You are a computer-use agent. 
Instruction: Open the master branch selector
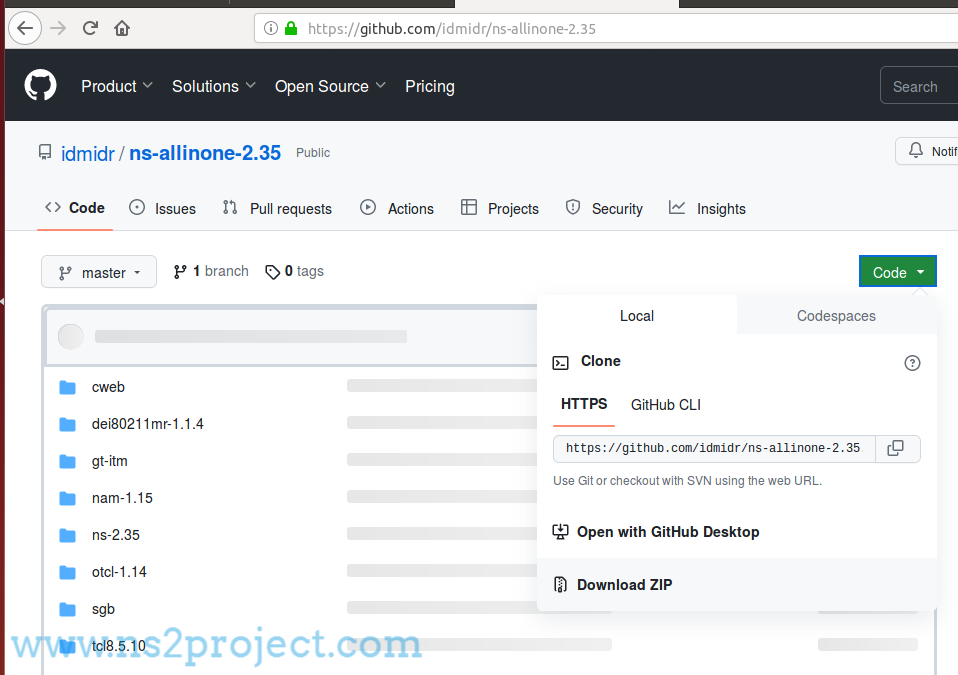(x=99, y=272)
